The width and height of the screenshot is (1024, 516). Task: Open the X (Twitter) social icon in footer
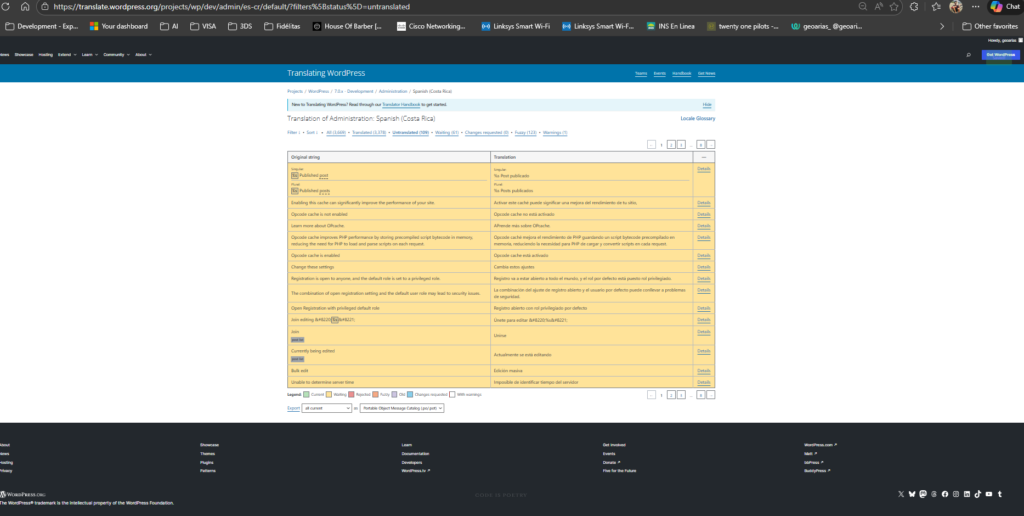(900, 494)
